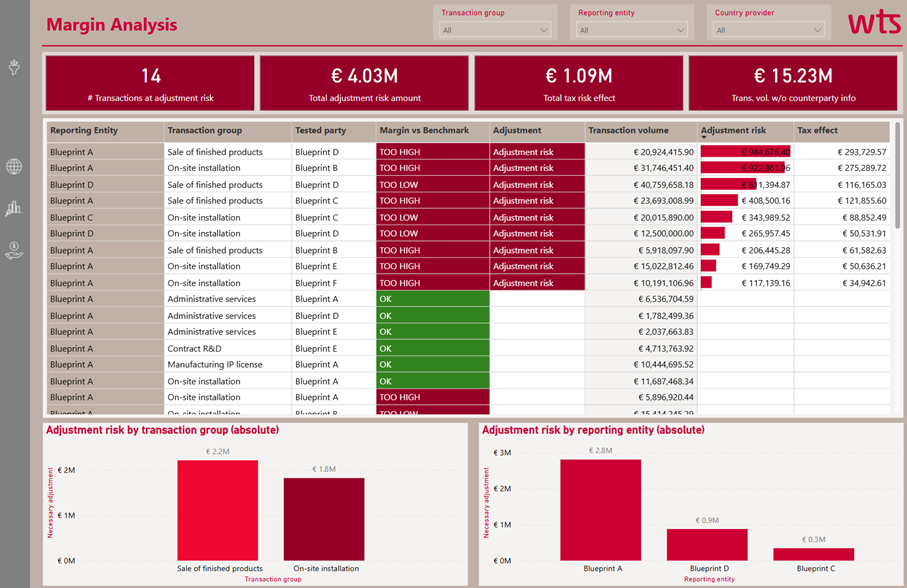The image size is (907, 588).
Task: Expand the Country provider dropdown
Action: [768, 30]
